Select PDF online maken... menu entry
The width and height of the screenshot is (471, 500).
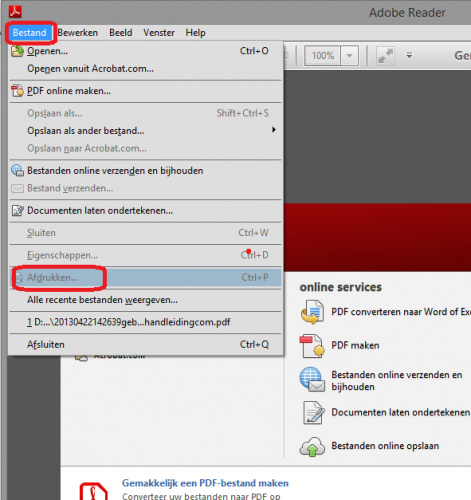(146, 91)
